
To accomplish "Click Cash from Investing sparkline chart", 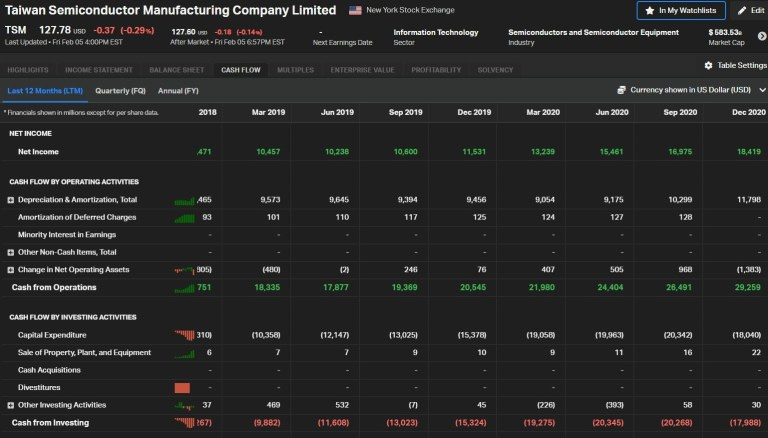I will (x=184, y=422).
